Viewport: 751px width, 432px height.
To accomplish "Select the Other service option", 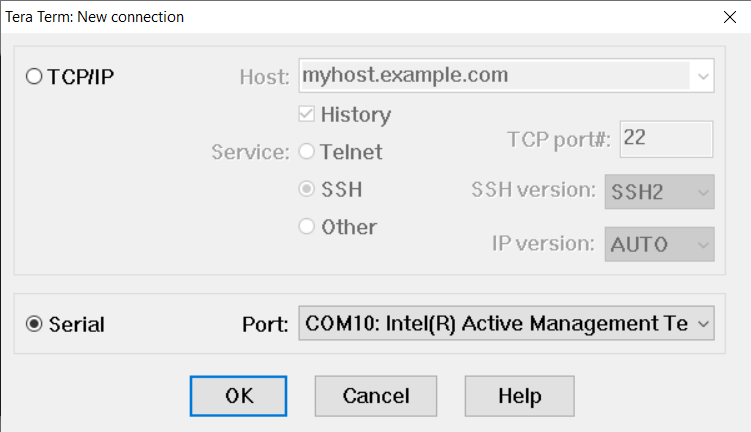I will (x=307, y=227).
